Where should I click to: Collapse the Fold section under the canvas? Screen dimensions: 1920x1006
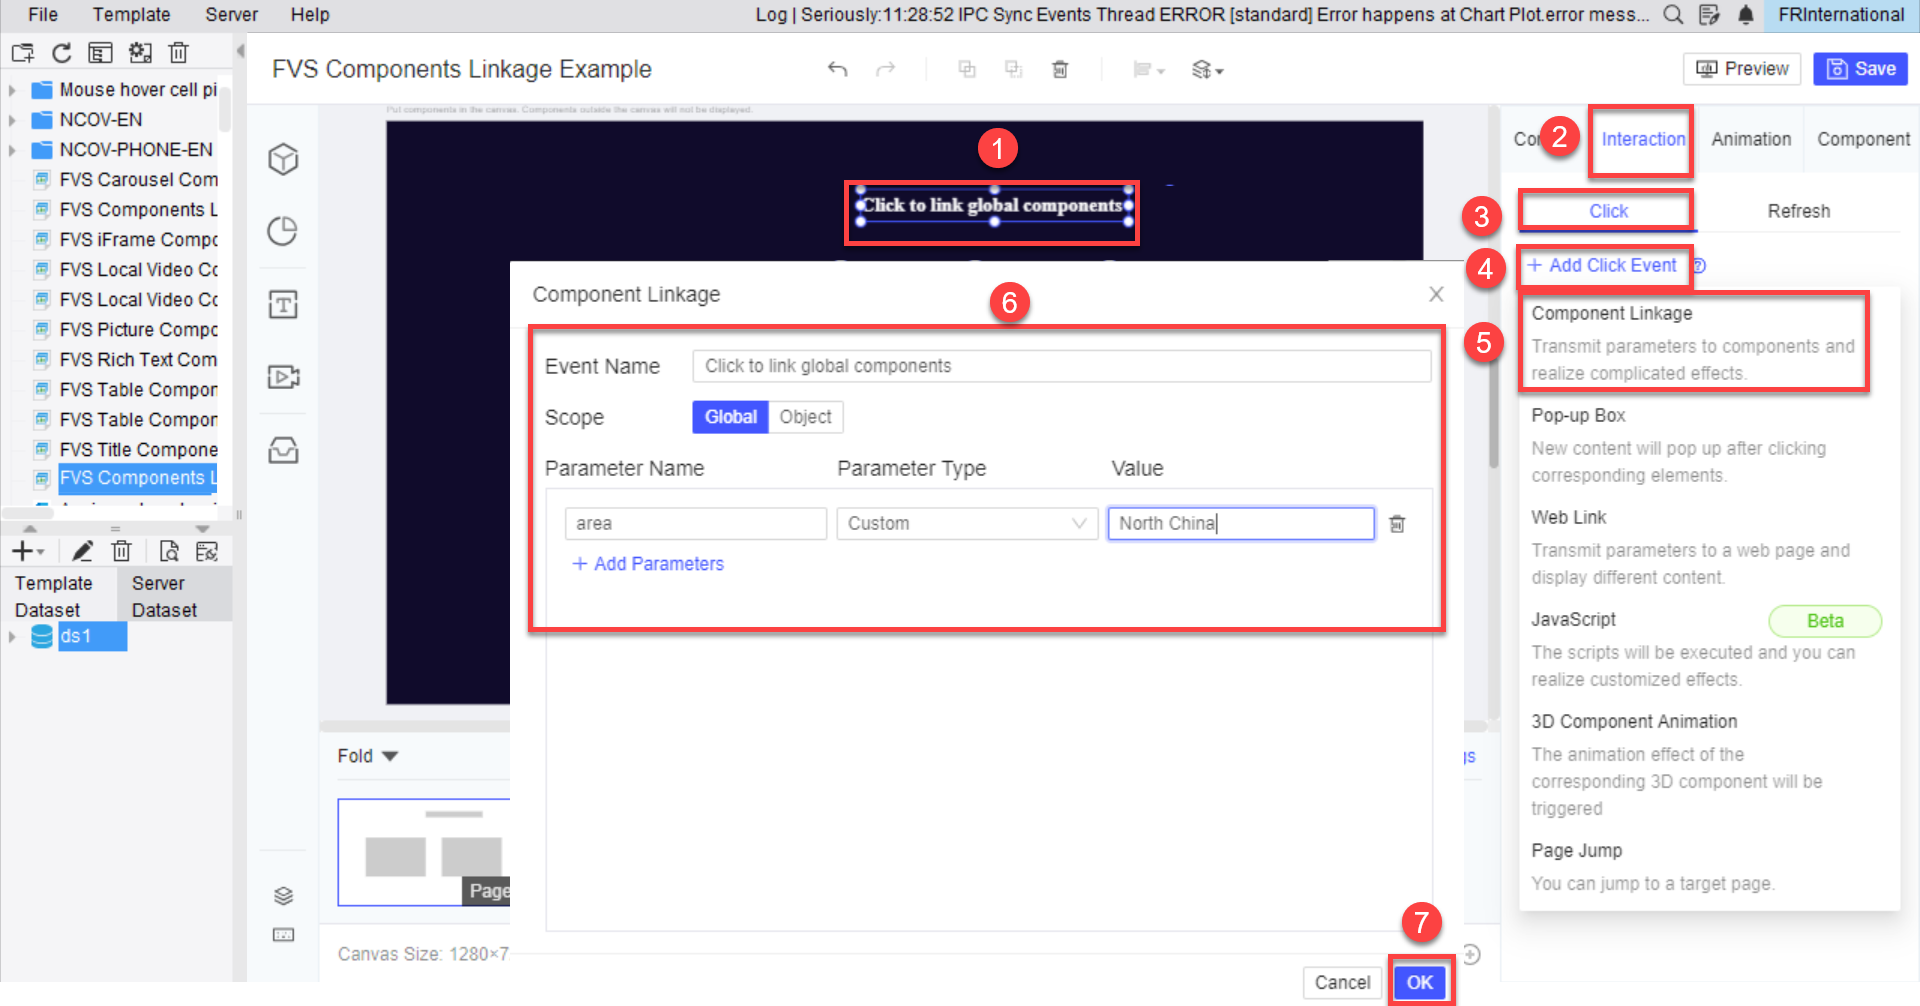point(367,756)
